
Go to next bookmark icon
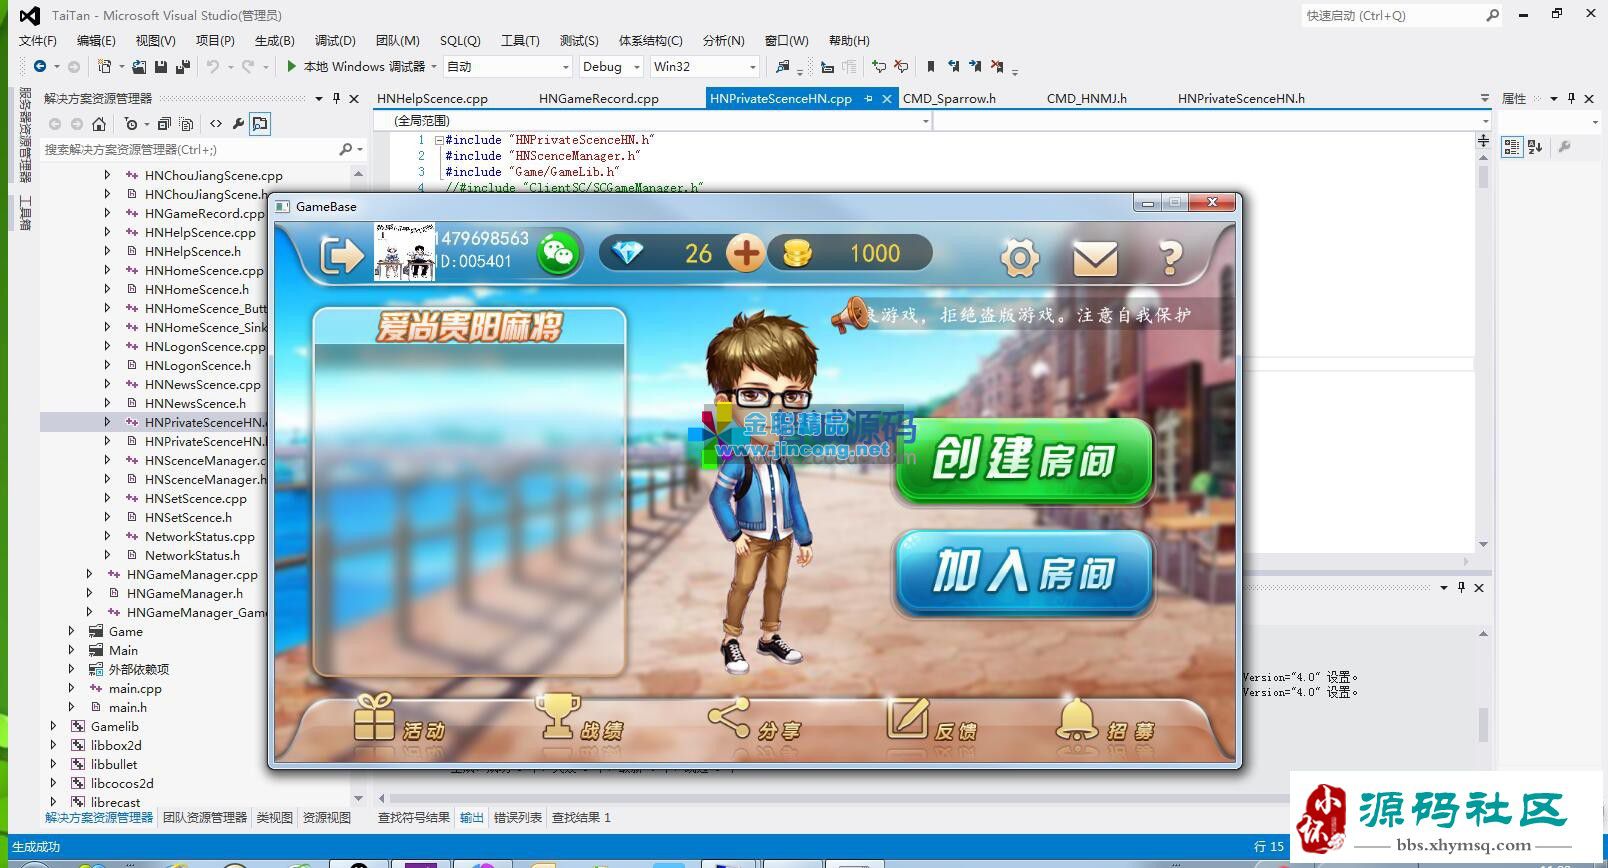click(975, 66)
